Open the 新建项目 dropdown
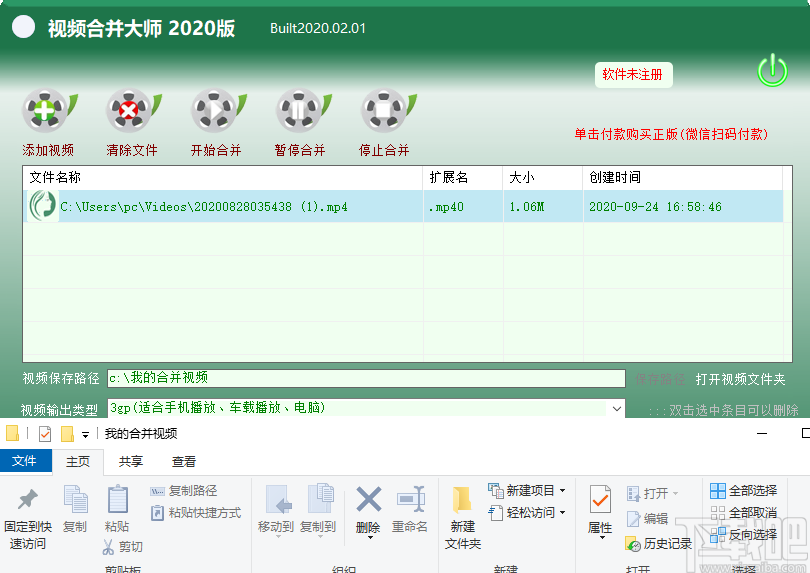Image resolution: width=810 pixels, height=573 pixels. click(526, 490)
